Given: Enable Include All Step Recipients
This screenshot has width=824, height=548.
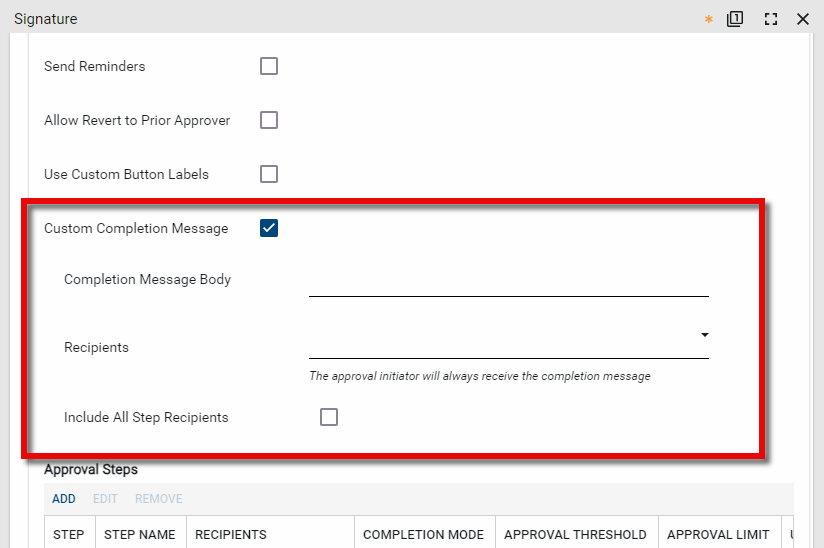Looking at the screenshot, I should click(329, 417).
